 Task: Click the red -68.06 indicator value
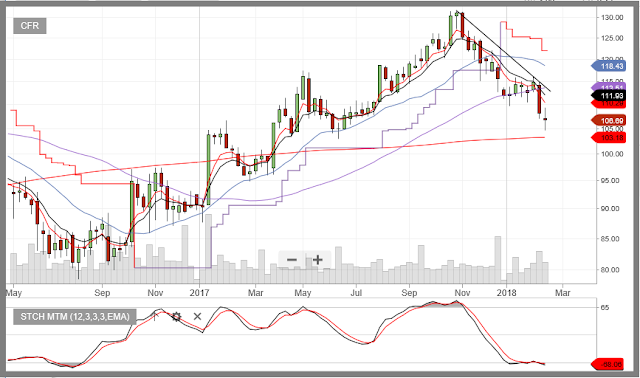pyautogui.click(x=608, y=364)
